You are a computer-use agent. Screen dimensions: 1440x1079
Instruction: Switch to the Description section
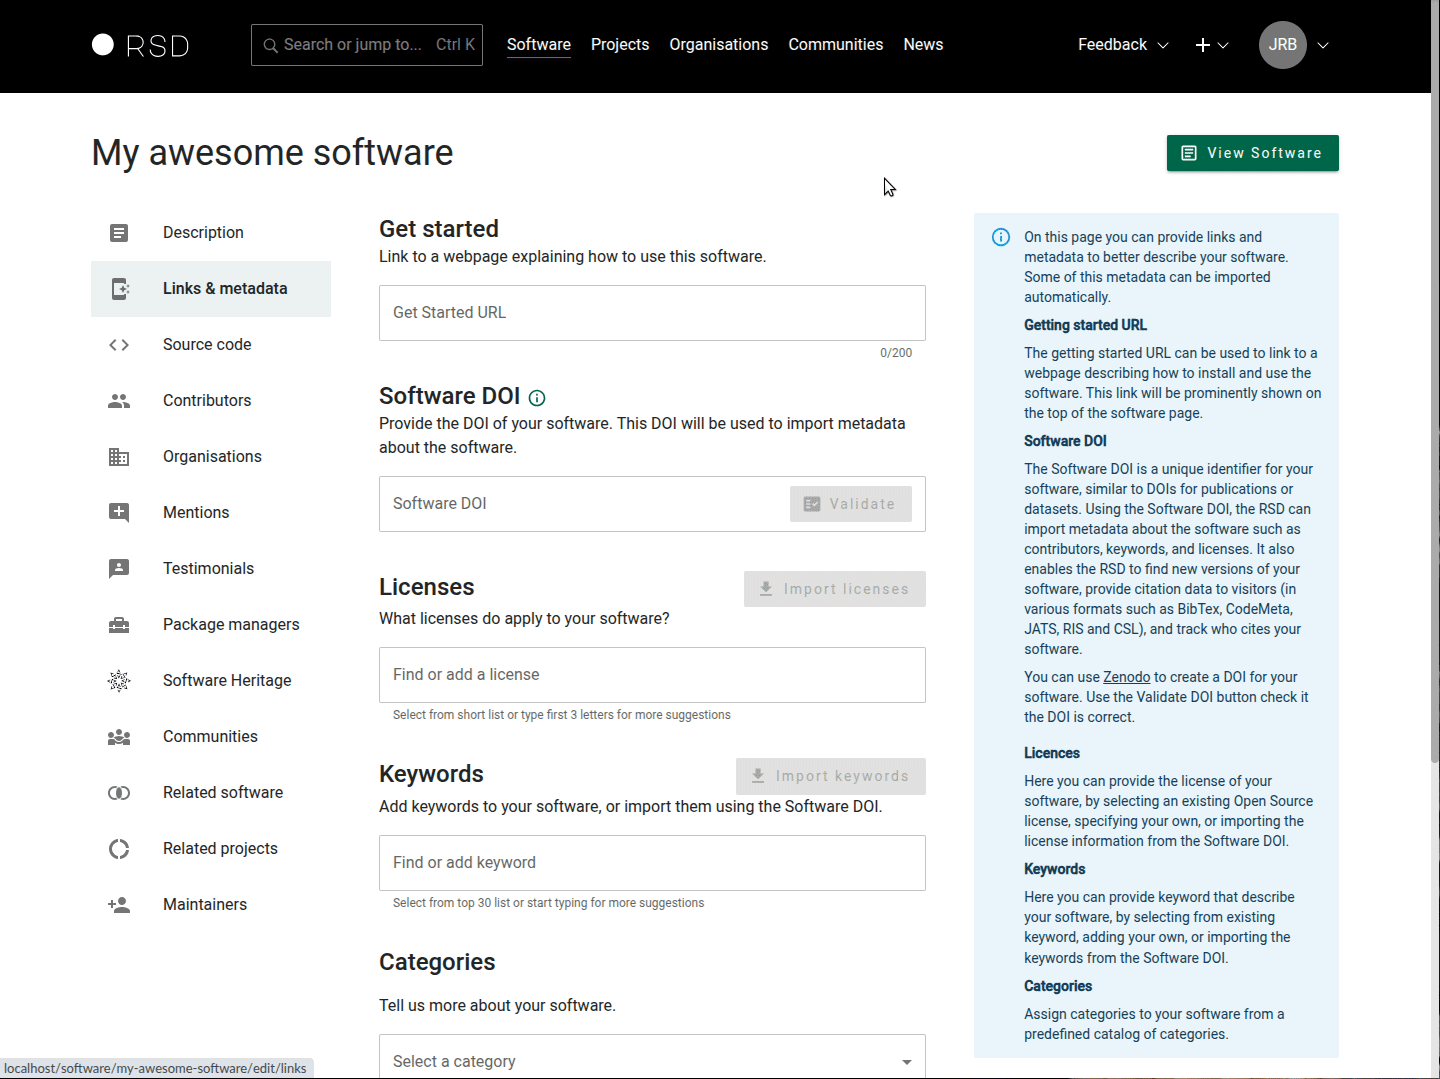coord(203,233)
